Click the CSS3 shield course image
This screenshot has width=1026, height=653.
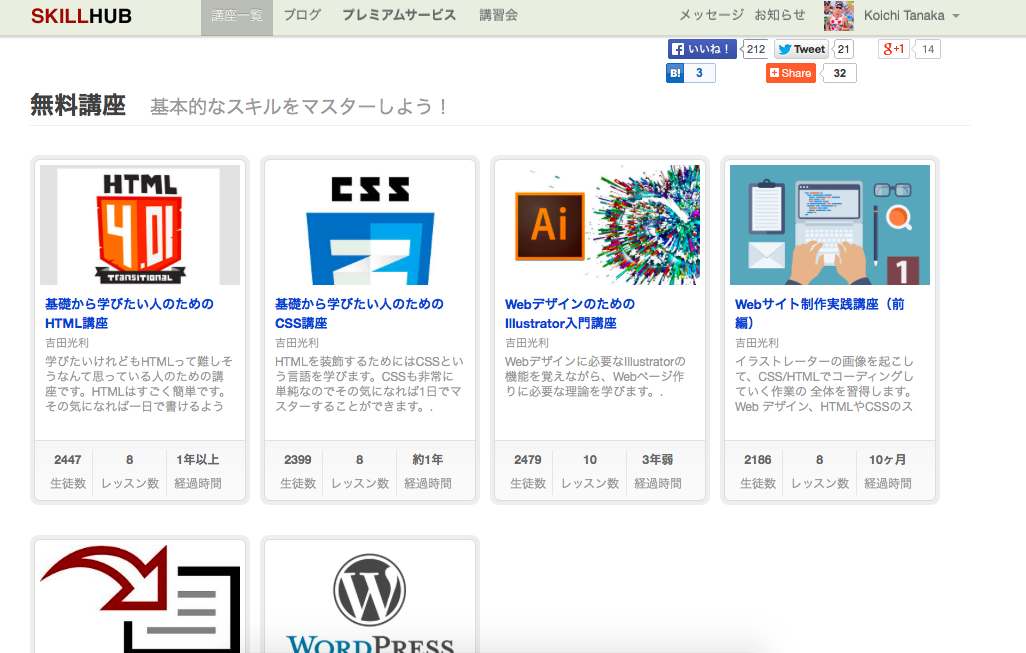tap(369, 223)
